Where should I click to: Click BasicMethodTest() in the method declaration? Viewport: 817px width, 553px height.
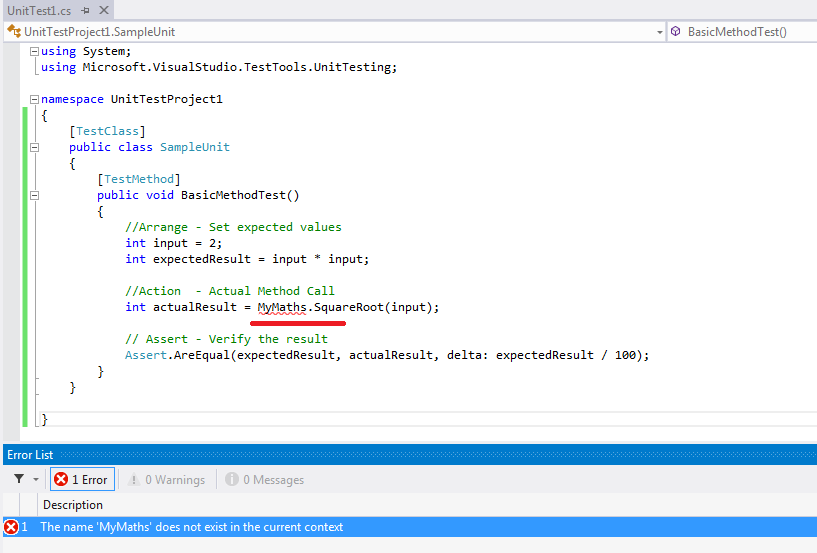[x=240, y=195]
